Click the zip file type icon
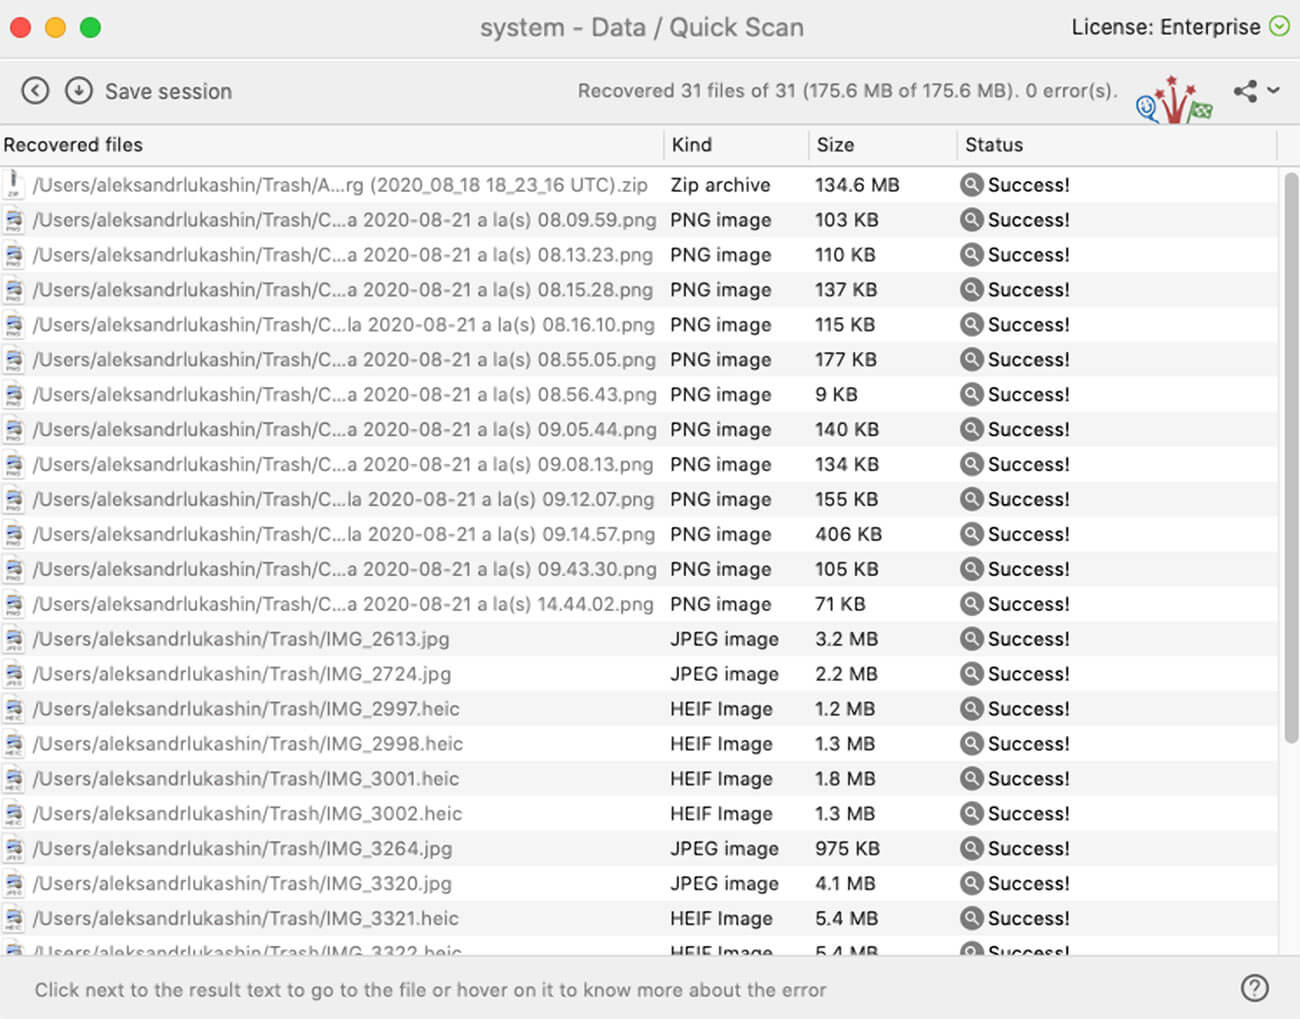Image resolution: width=1300 pixels, height=1019 pixels. (14, 184)
